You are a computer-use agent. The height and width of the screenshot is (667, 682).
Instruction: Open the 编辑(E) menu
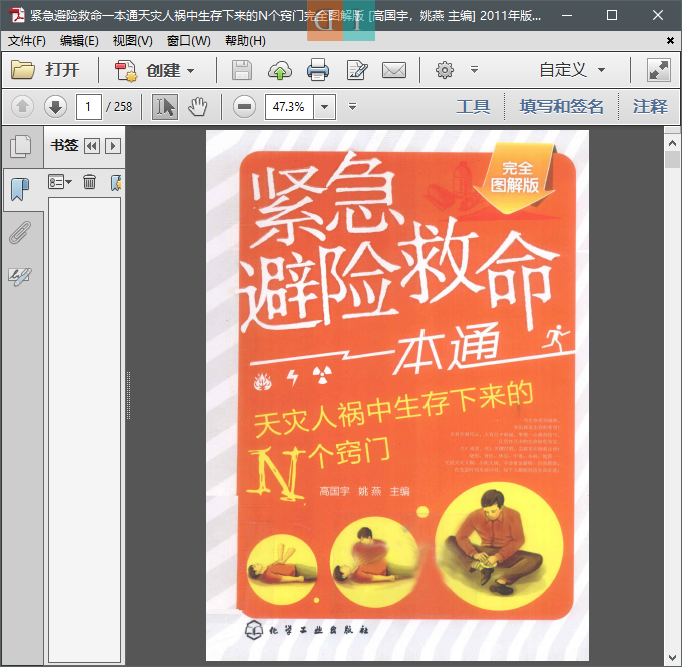click(79, 41)
